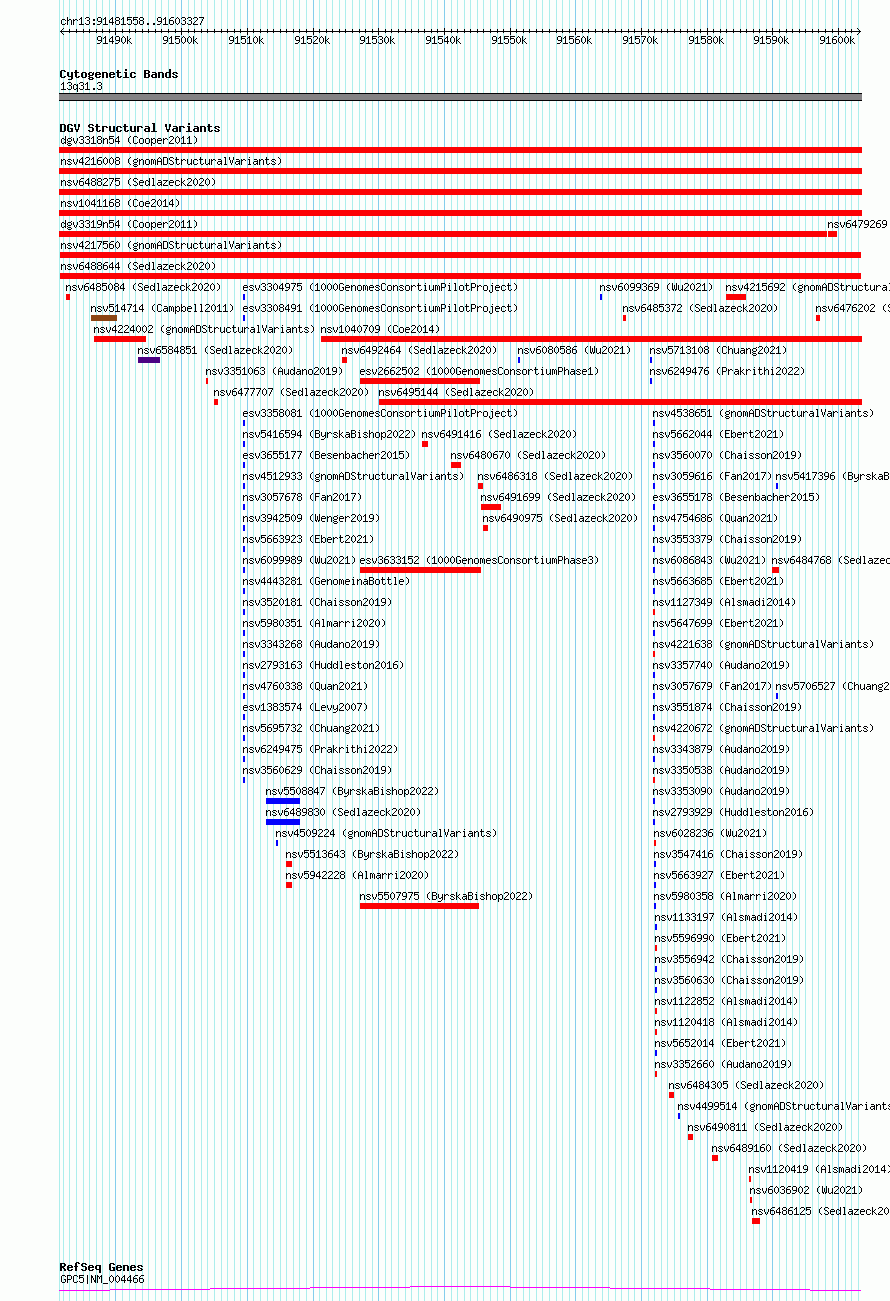Image resolution: width=890 pixels, height=1301 pixels.
Task: Click the chr13:91481558..91603327 region label
Action: (x=132, y=21)
